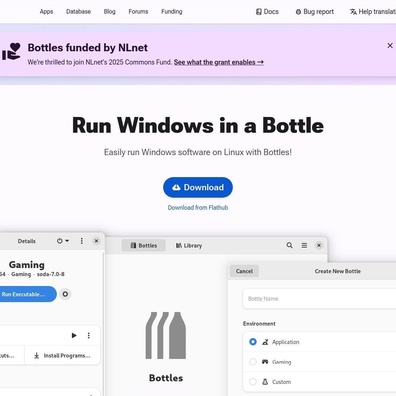This screenshot has width=396, height=396.
Task: Click the 'Run Windows in a Bottle' heading
Action: (198, 125)
